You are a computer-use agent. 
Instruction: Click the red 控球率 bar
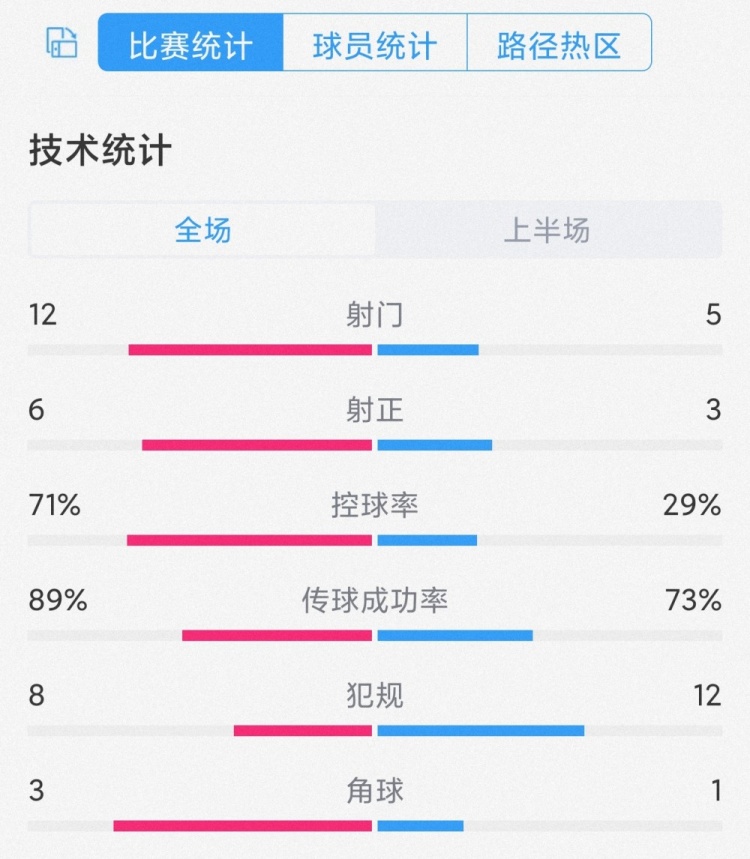point(249,541)
